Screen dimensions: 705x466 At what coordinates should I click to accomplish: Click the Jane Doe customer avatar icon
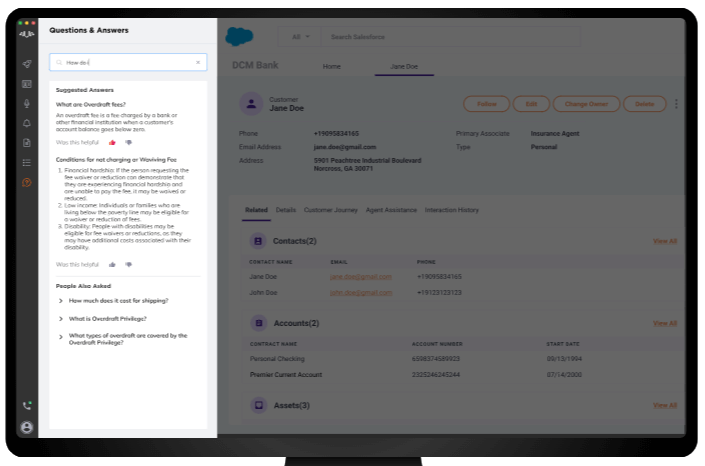pos(251,104)
